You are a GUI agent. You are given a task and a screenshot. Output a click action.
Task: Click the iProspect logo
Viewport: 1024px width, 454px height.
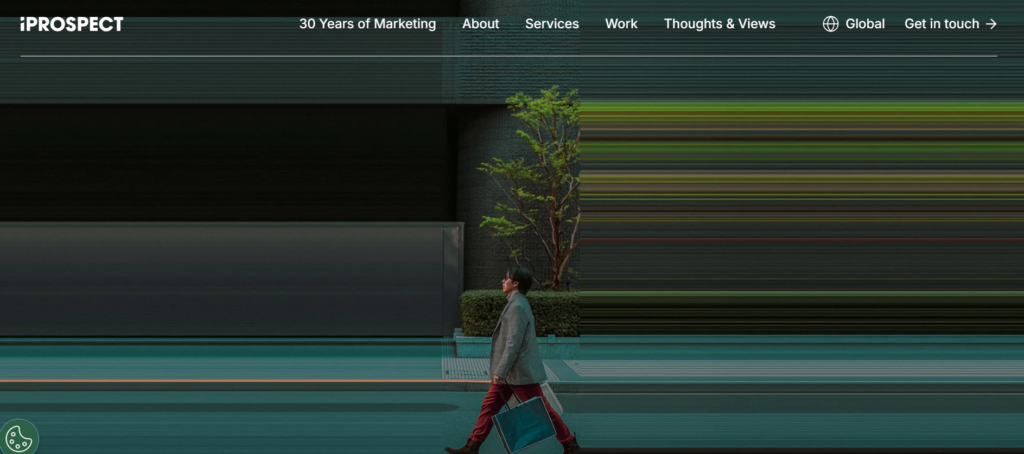click(71, 24)
